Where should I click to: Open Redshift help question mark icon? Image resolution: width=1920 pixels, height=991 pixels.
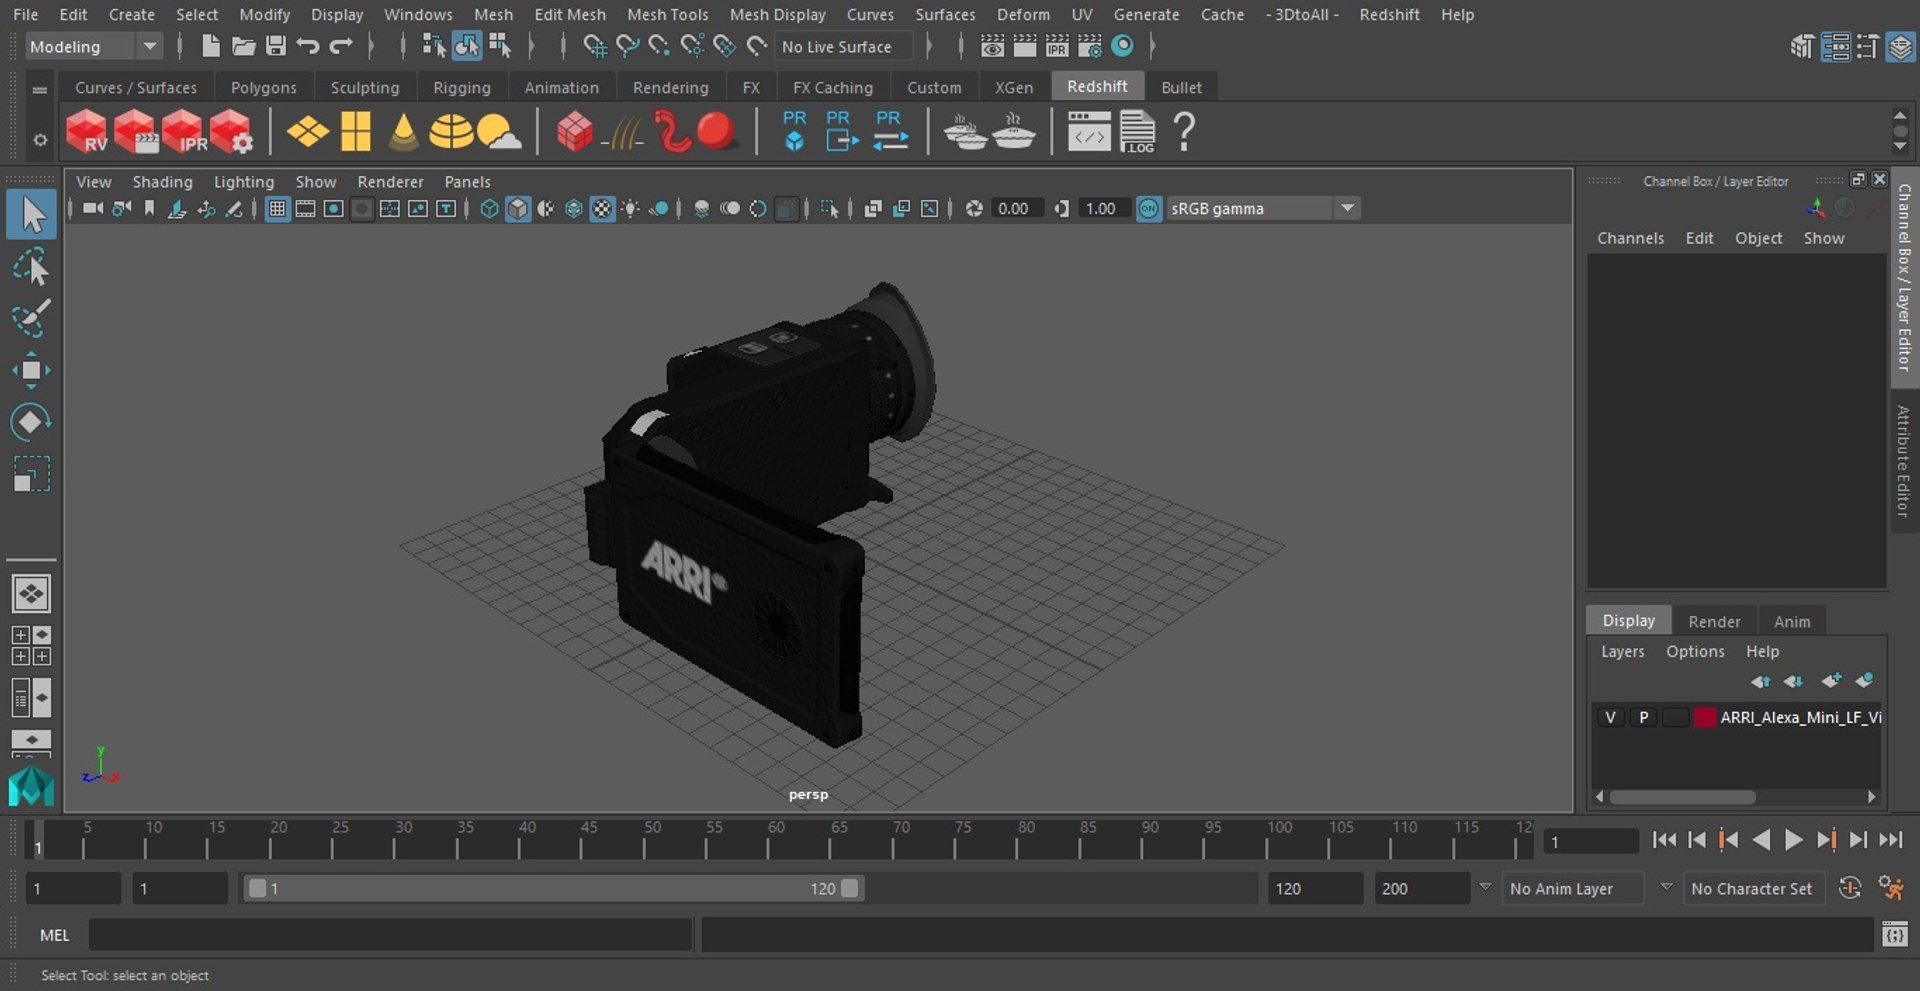1184,131
